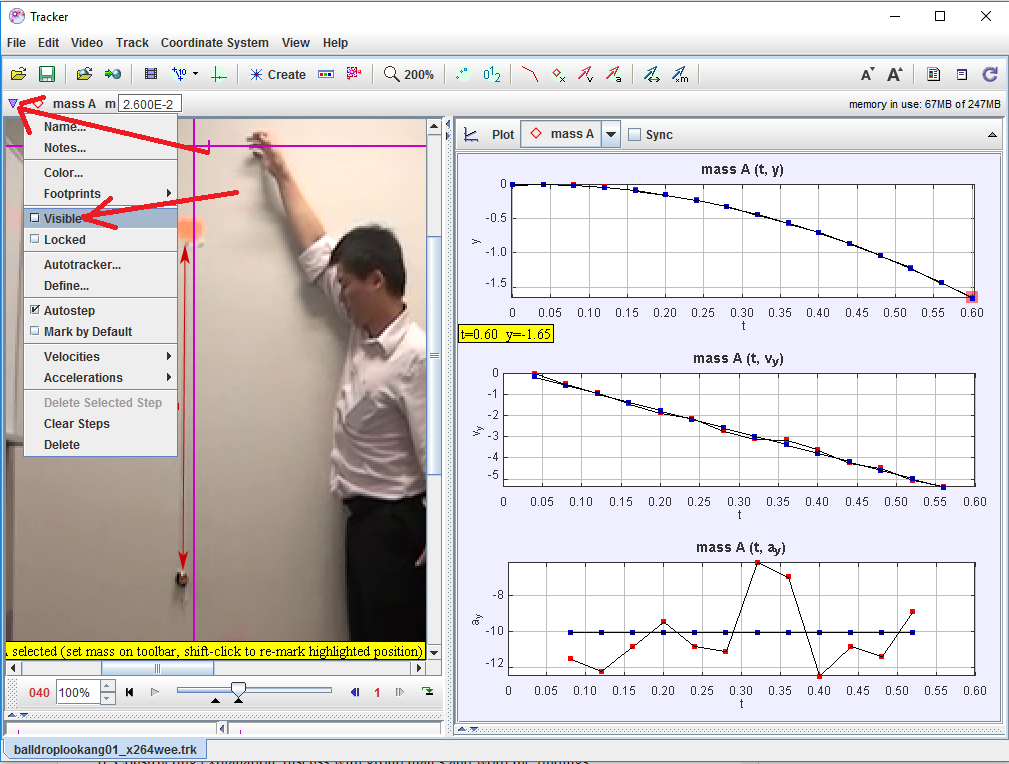
Task: Open the track control icon
Action: point(326,74)
